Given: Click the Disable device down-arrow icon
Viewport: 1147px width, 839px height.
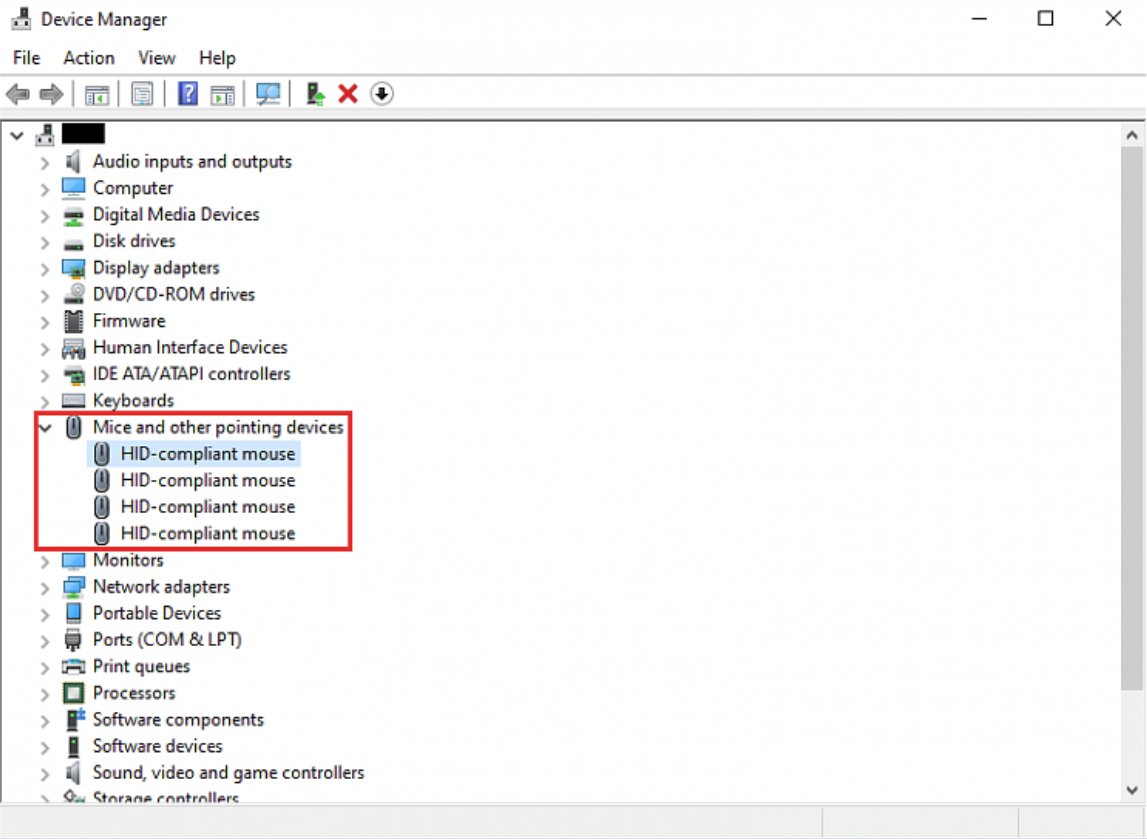Looking at the screenshot, I should tap(382, 94).
